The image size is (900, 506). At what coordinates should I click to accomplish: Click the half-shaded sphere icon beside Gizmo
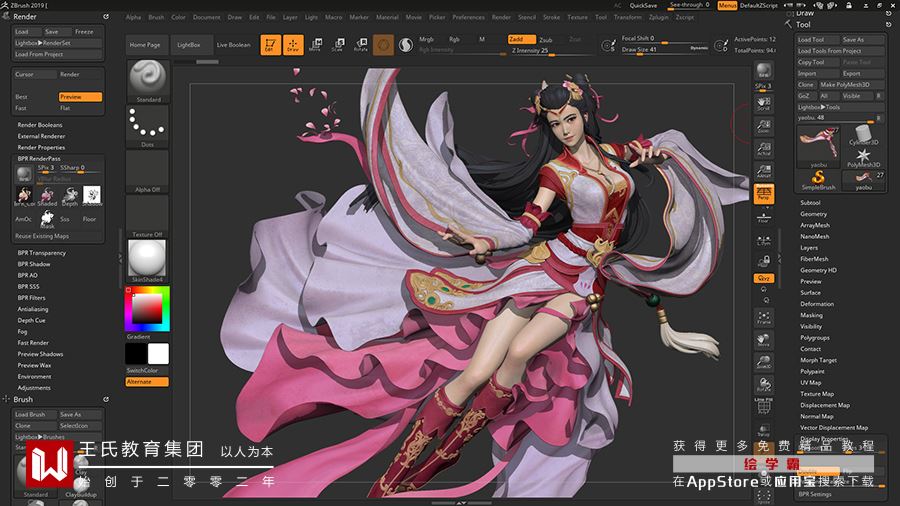406,45
